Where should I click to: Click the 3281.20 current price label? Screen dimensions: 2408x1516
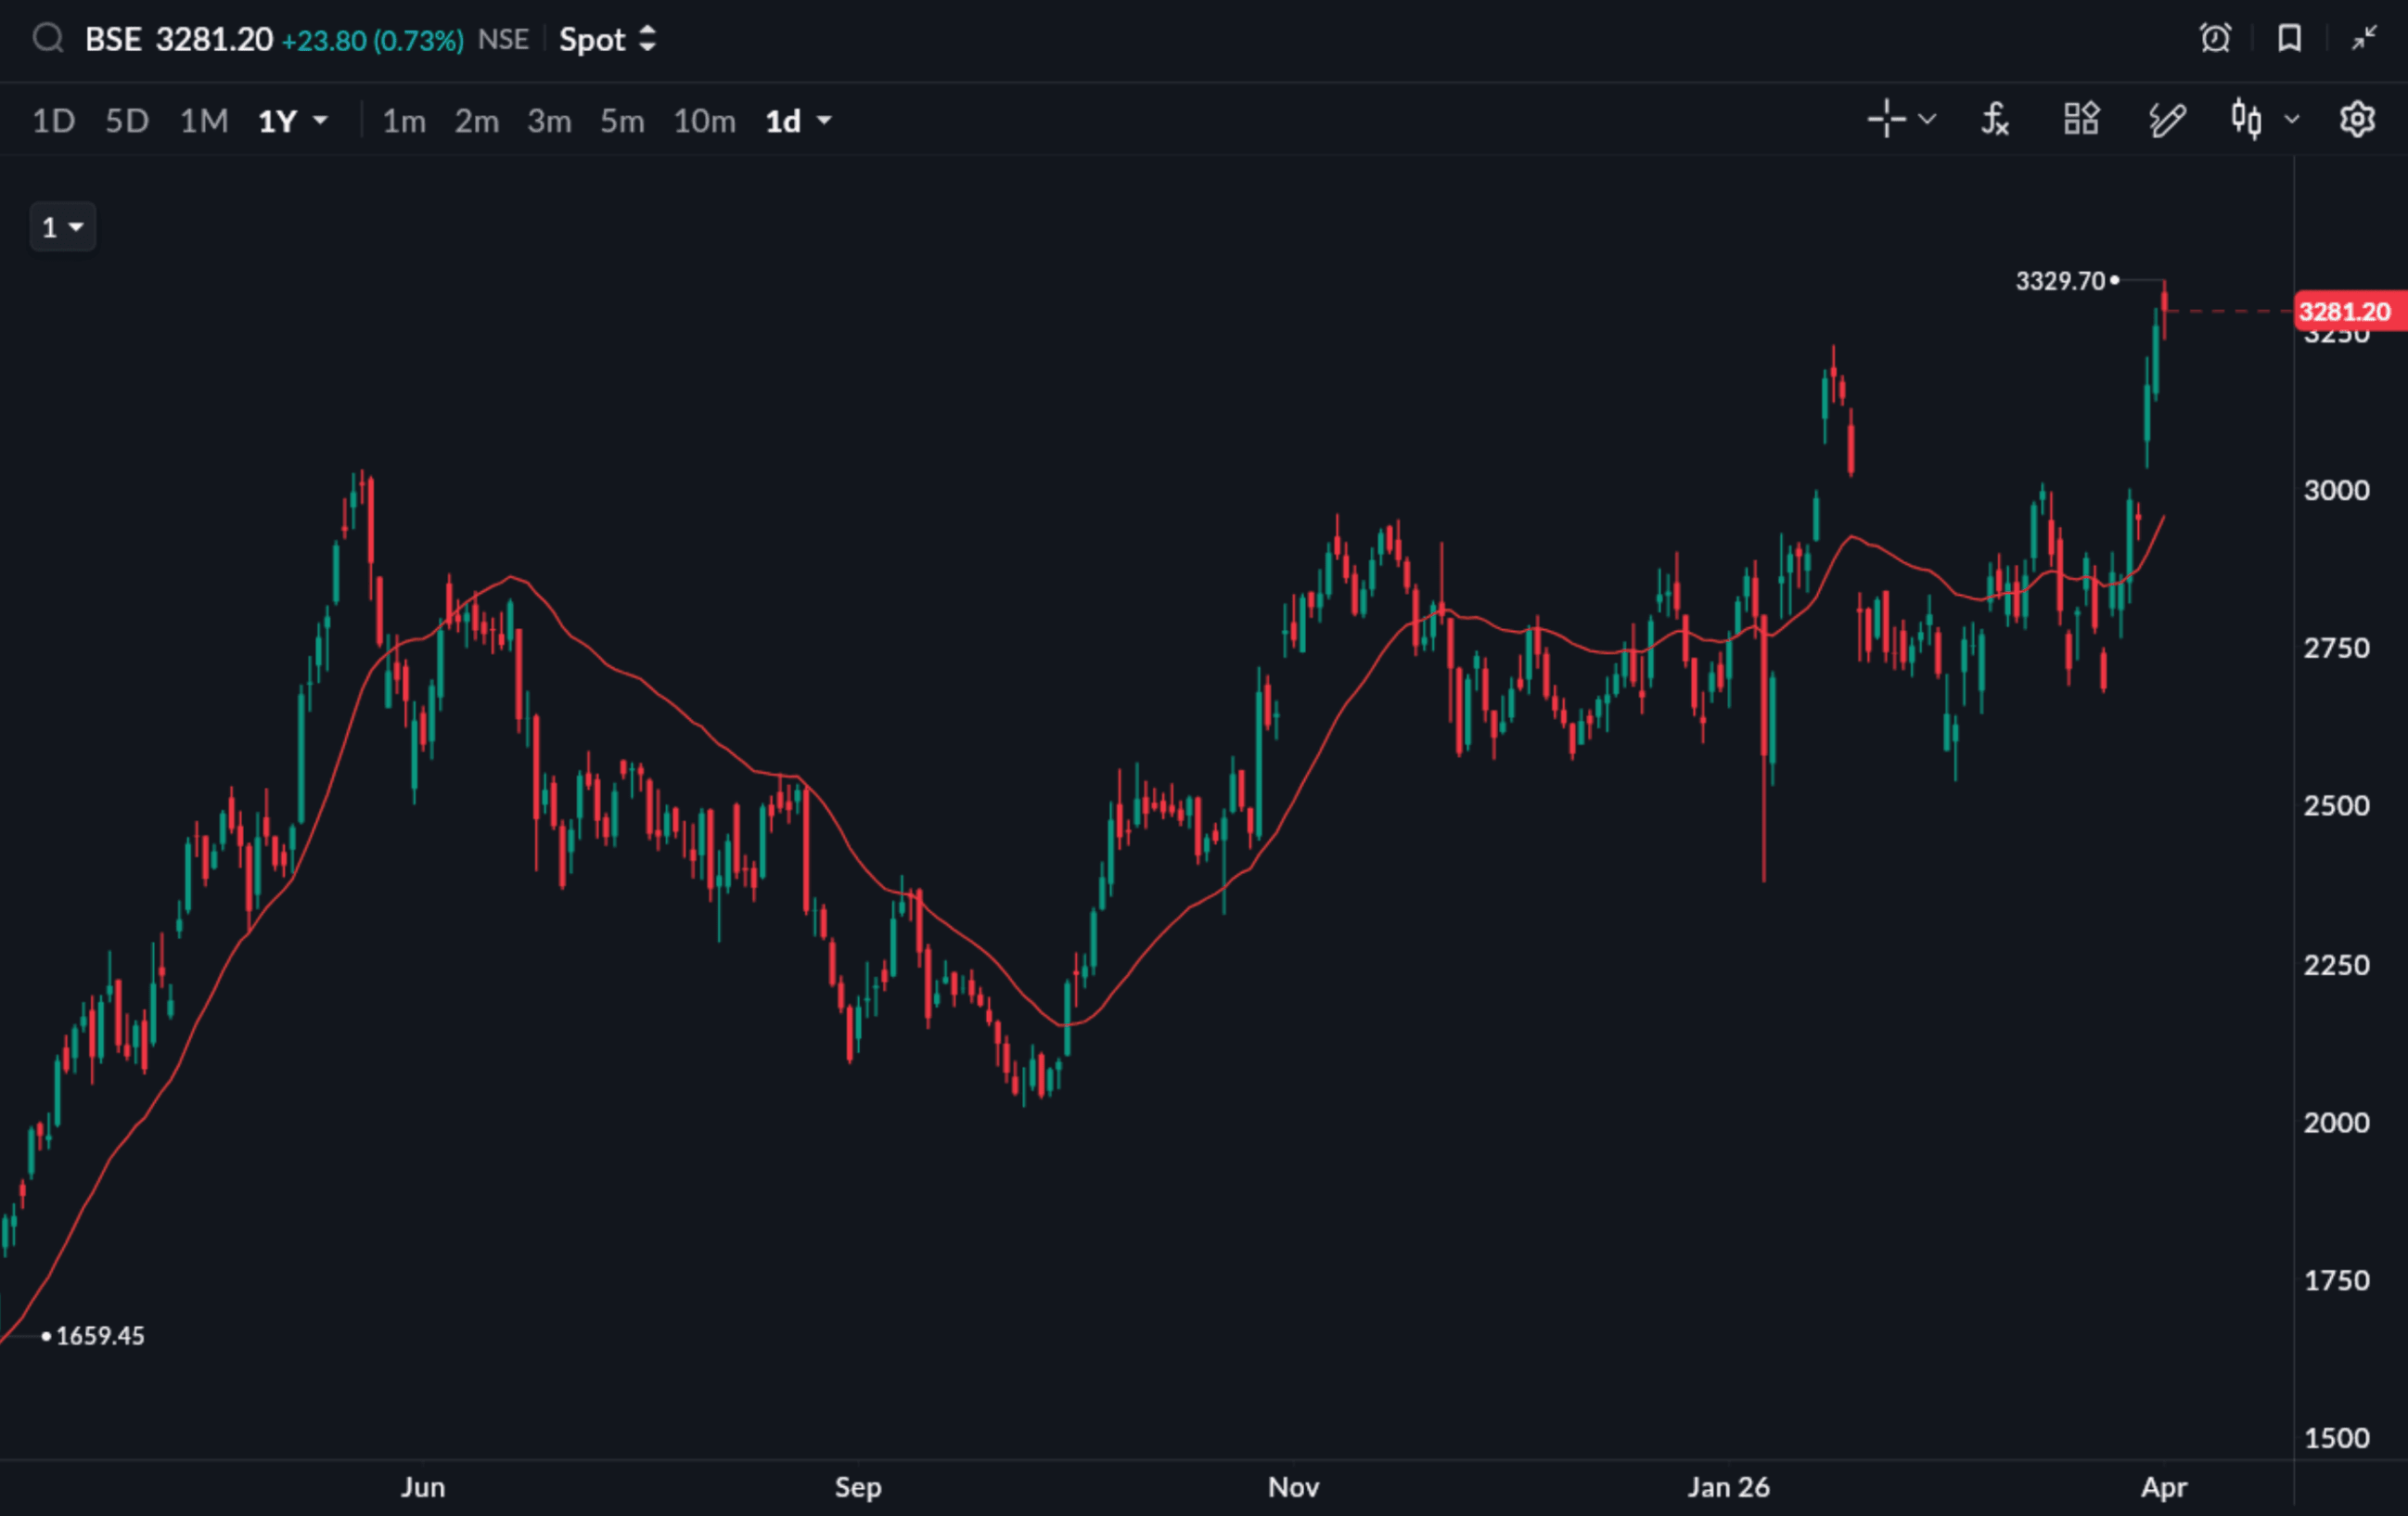2344,311
